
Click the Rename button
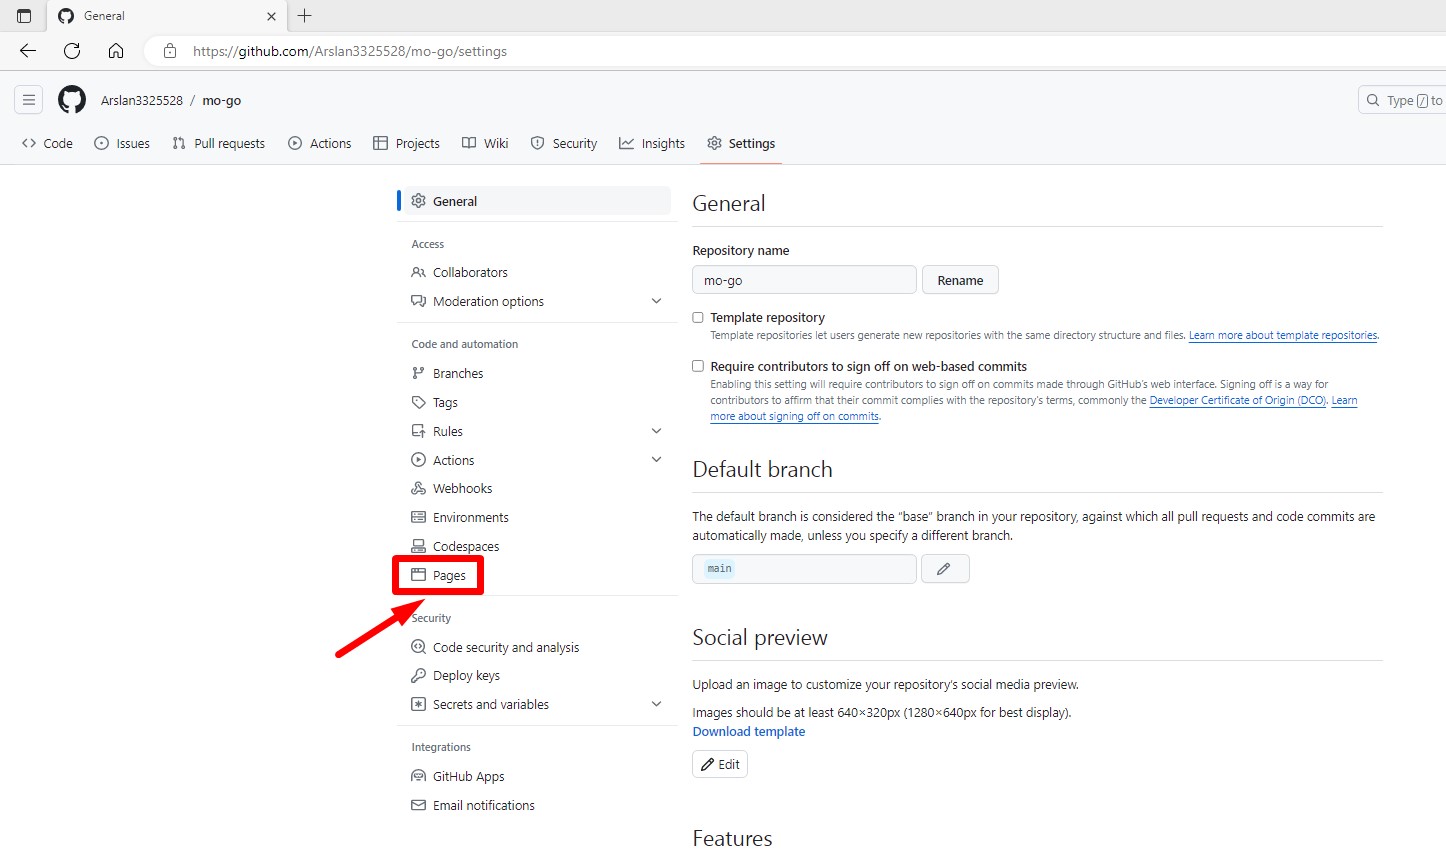tap(960, 280)
